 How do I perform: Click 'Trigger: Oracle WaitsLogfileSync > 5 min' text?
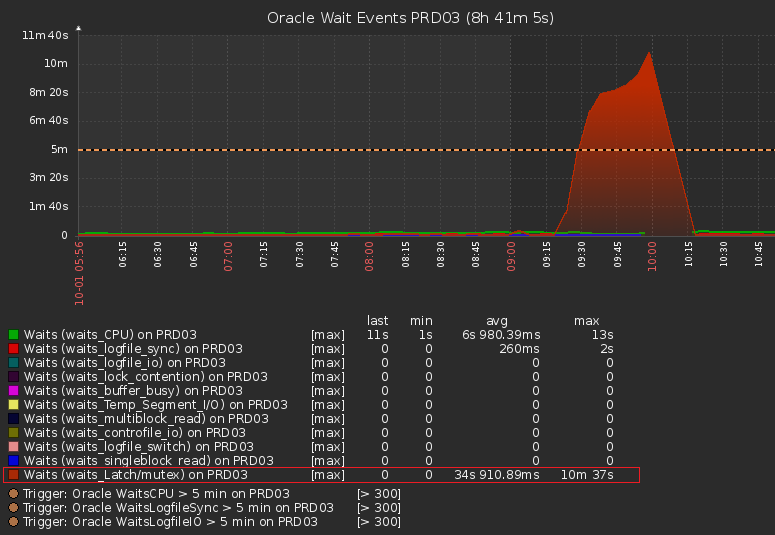(178, 507)
